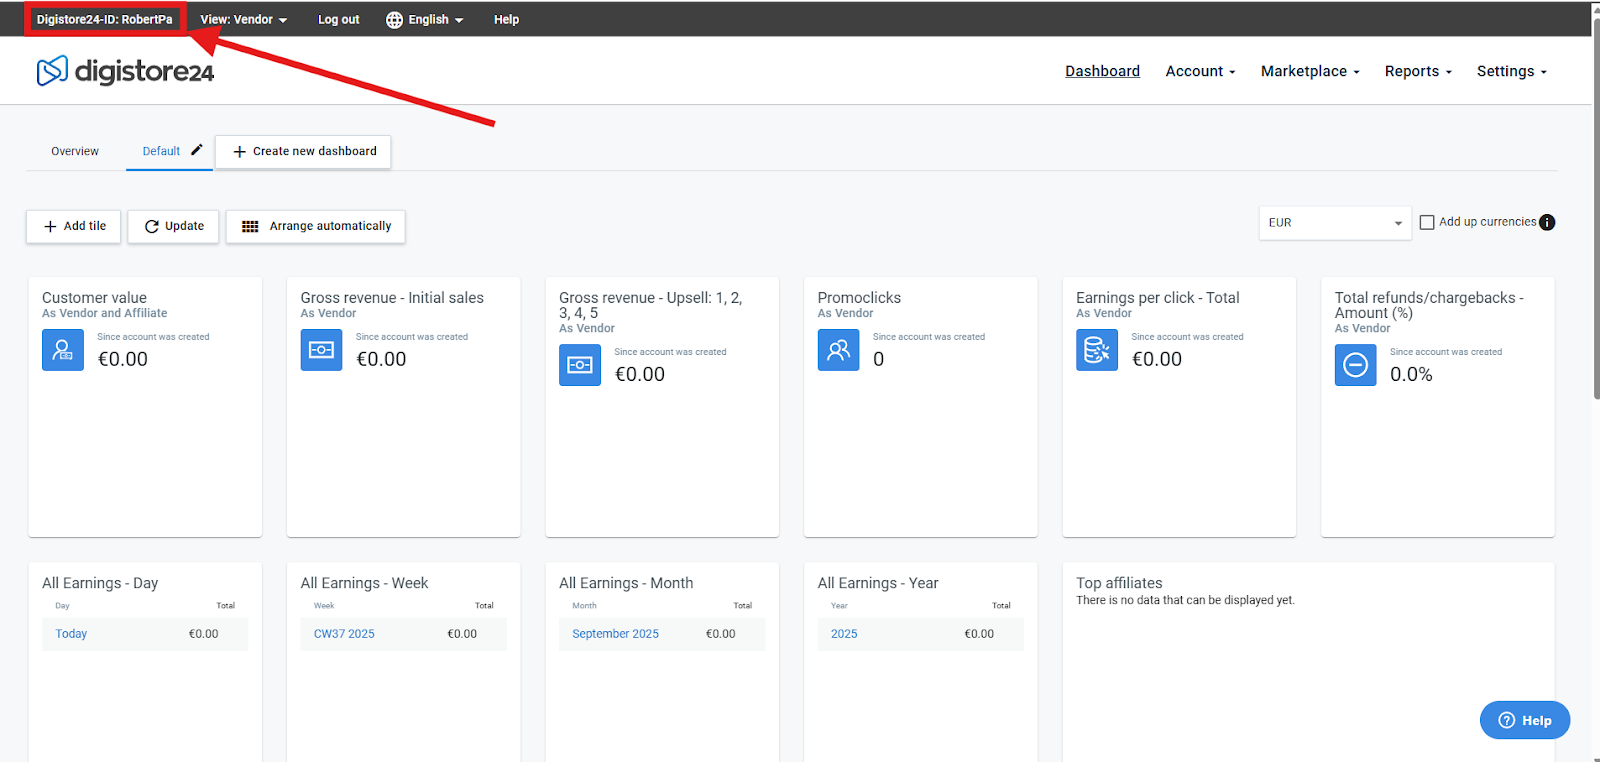Switch to the Overview tab
Viewport: 1600px width, 762px height.
click(75, 151)
